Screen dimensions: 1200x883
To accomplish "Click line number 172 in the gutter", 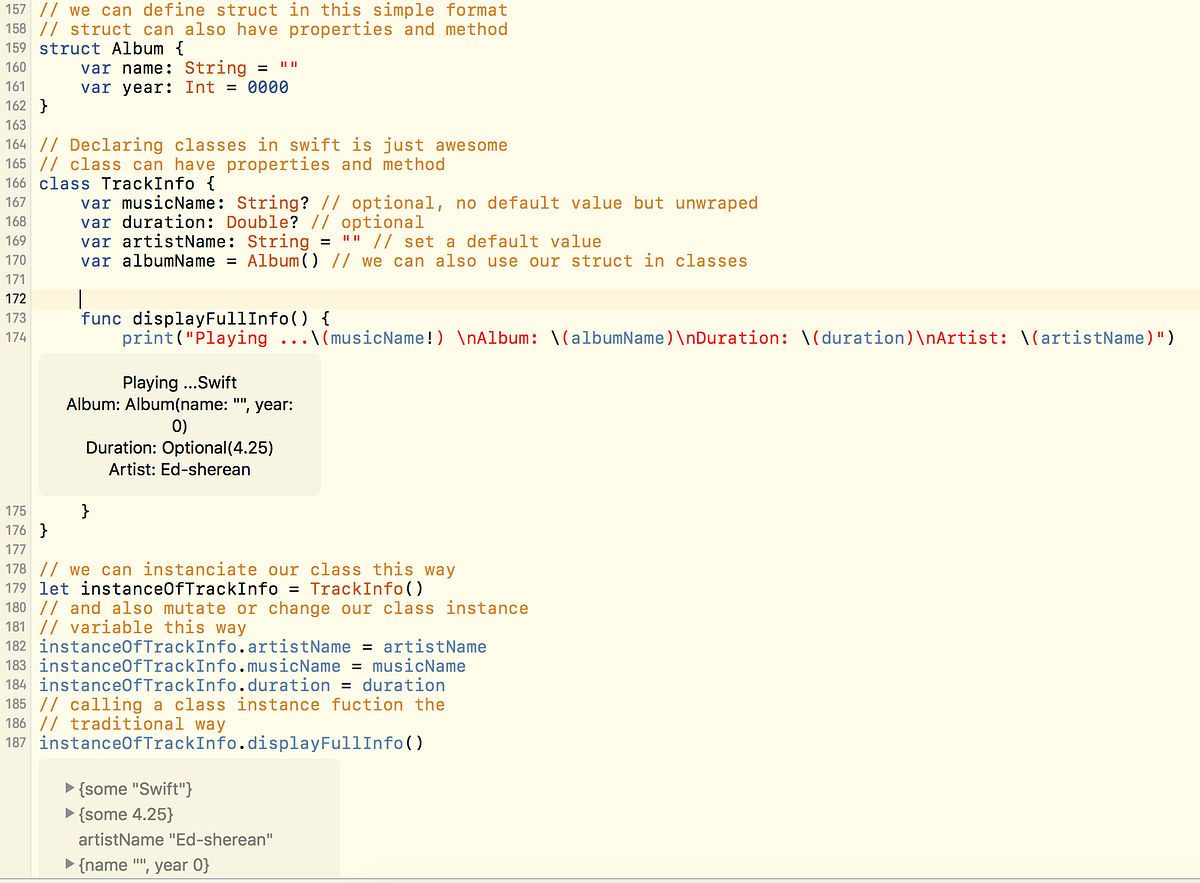I will coord(15,298).
